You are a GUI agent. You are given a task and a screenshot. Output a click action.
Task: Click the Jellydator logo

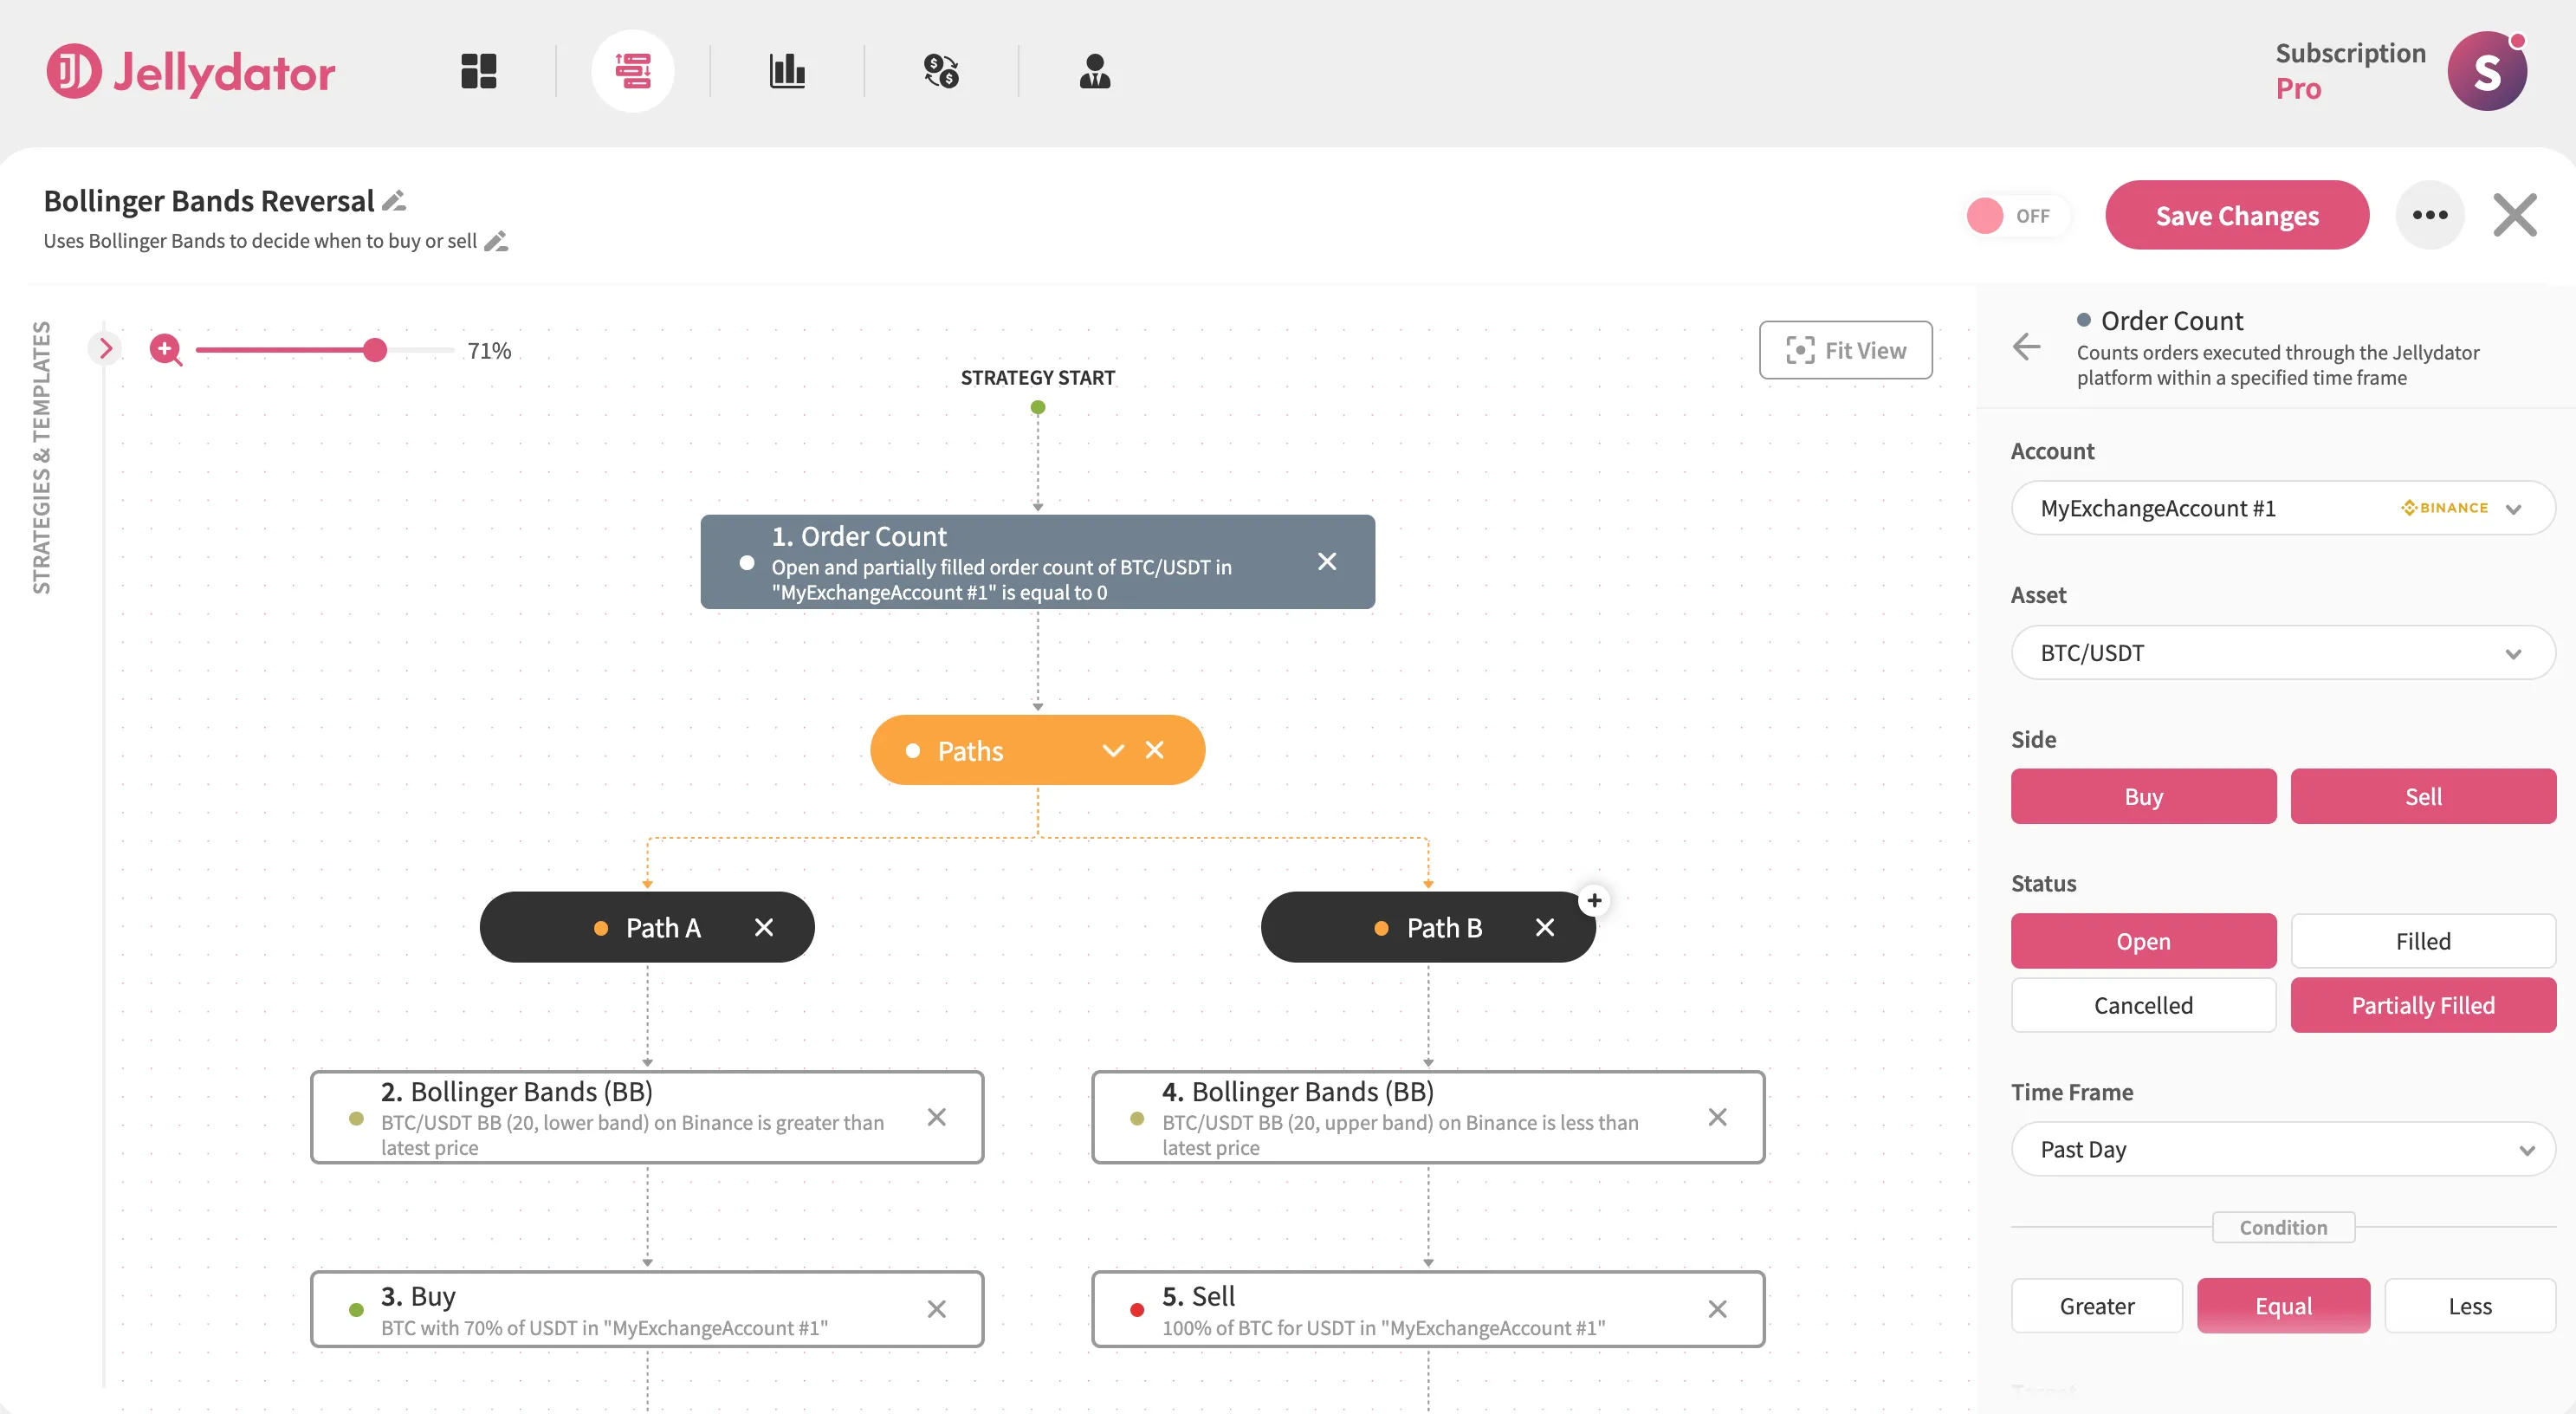(190, 71)
